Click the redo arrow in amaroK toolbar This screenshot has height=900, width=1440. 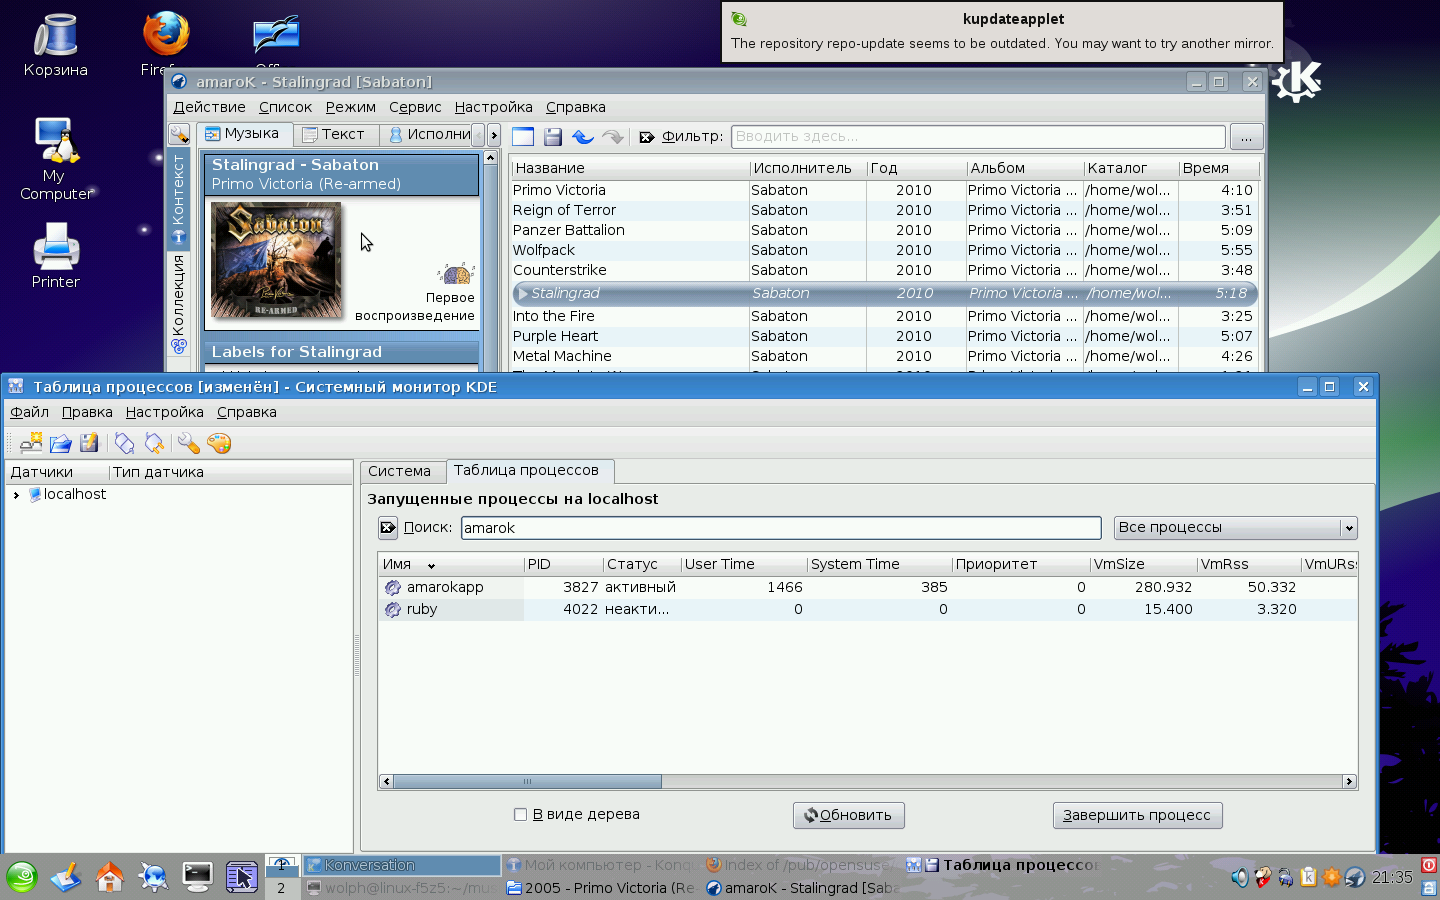coord(612,137)
